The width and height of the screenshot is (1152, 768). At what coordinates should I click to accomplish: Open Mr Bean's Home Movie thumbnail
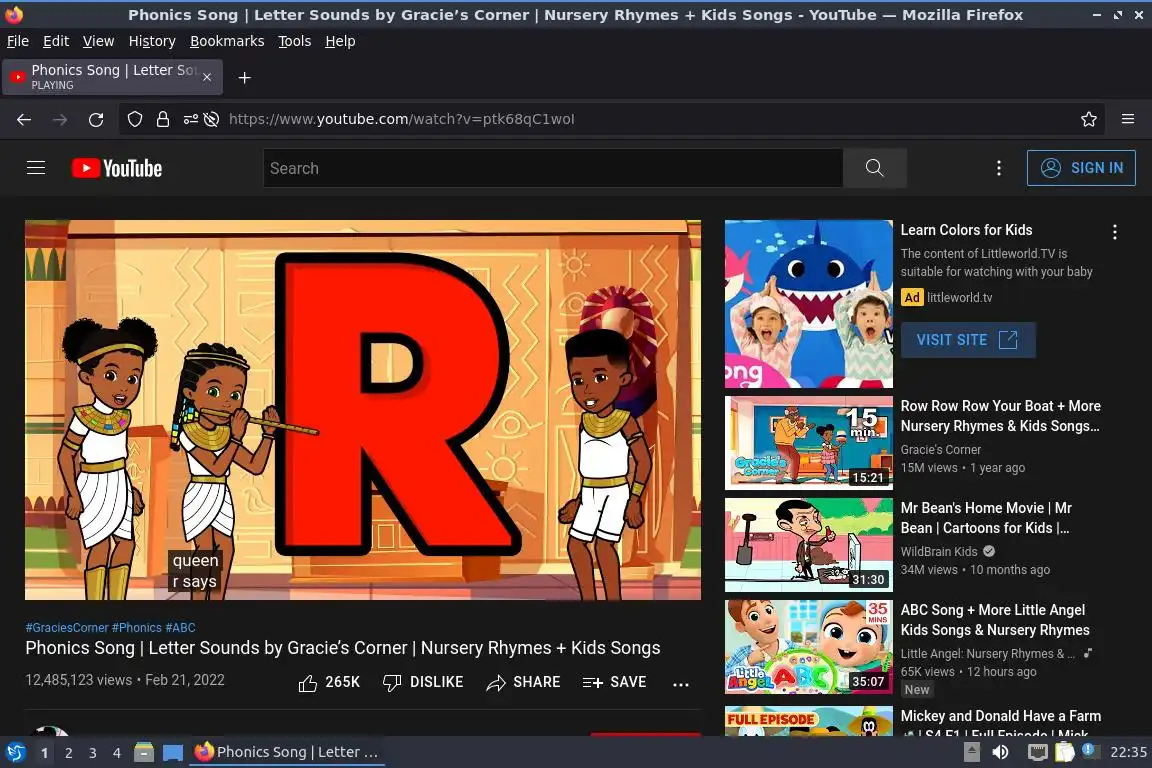tap(808, 545)
